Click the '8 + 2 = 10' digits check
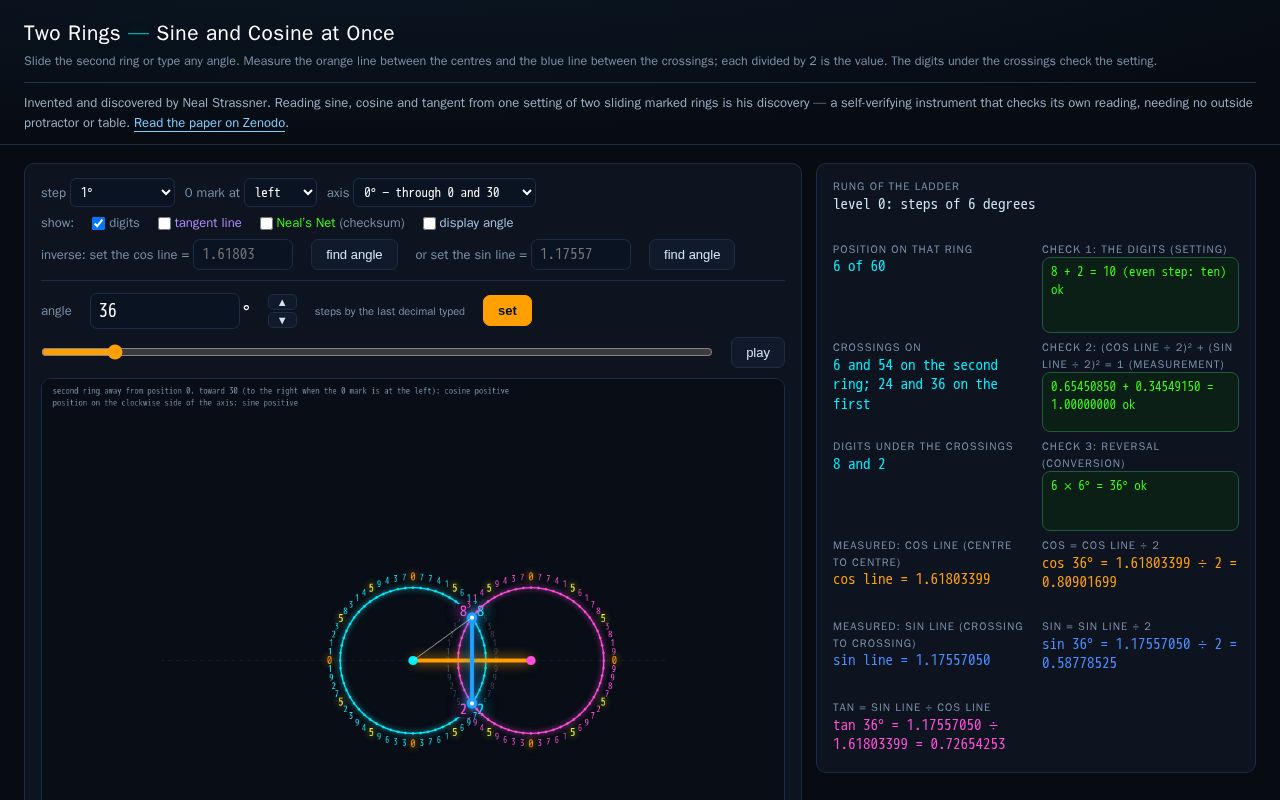The height and width of the screenshot is (800, 1280). [x=1140, y=295]
